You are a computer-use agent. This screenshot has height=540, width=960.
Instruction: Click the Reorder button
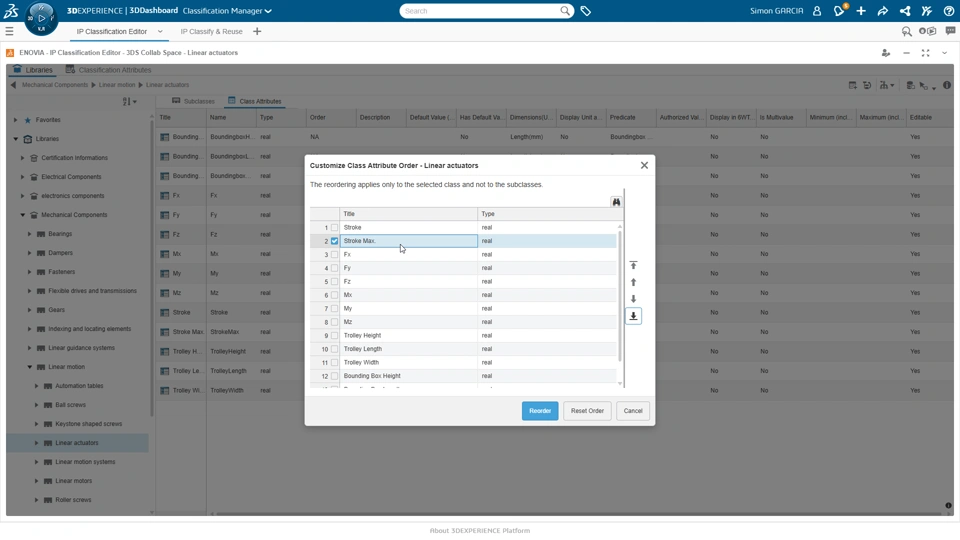(540, 411)
